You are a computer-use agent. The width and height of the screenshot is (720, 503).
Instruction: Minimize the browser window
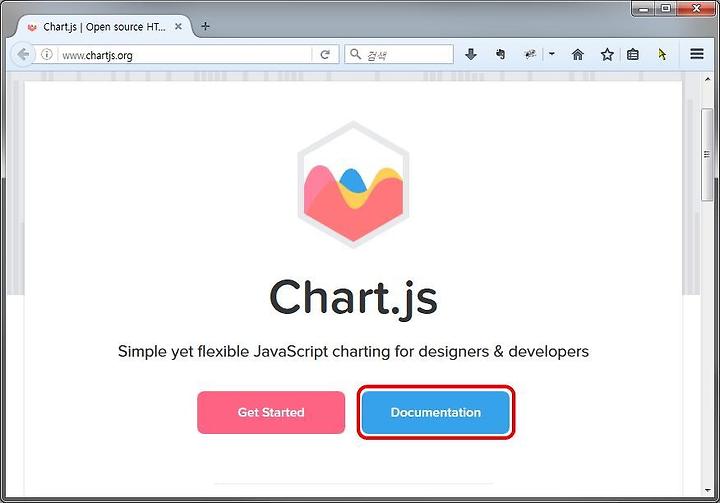(x=643, y=9)
